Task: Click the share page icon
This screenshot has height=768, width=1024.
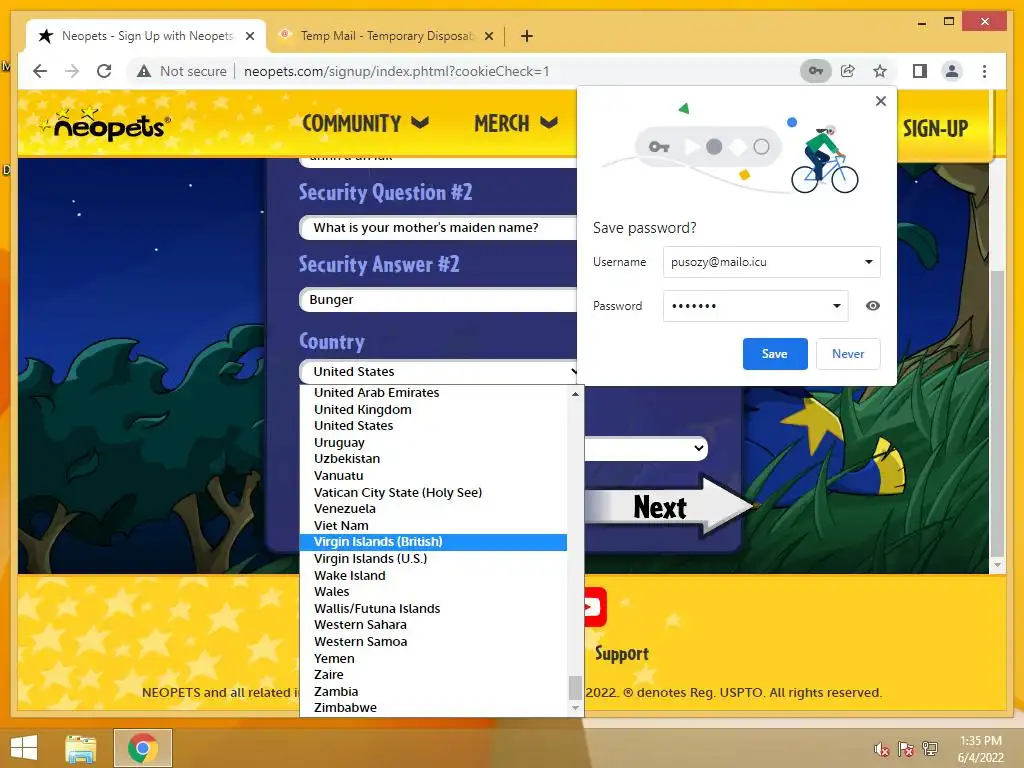Action: (x=848, y=71)
